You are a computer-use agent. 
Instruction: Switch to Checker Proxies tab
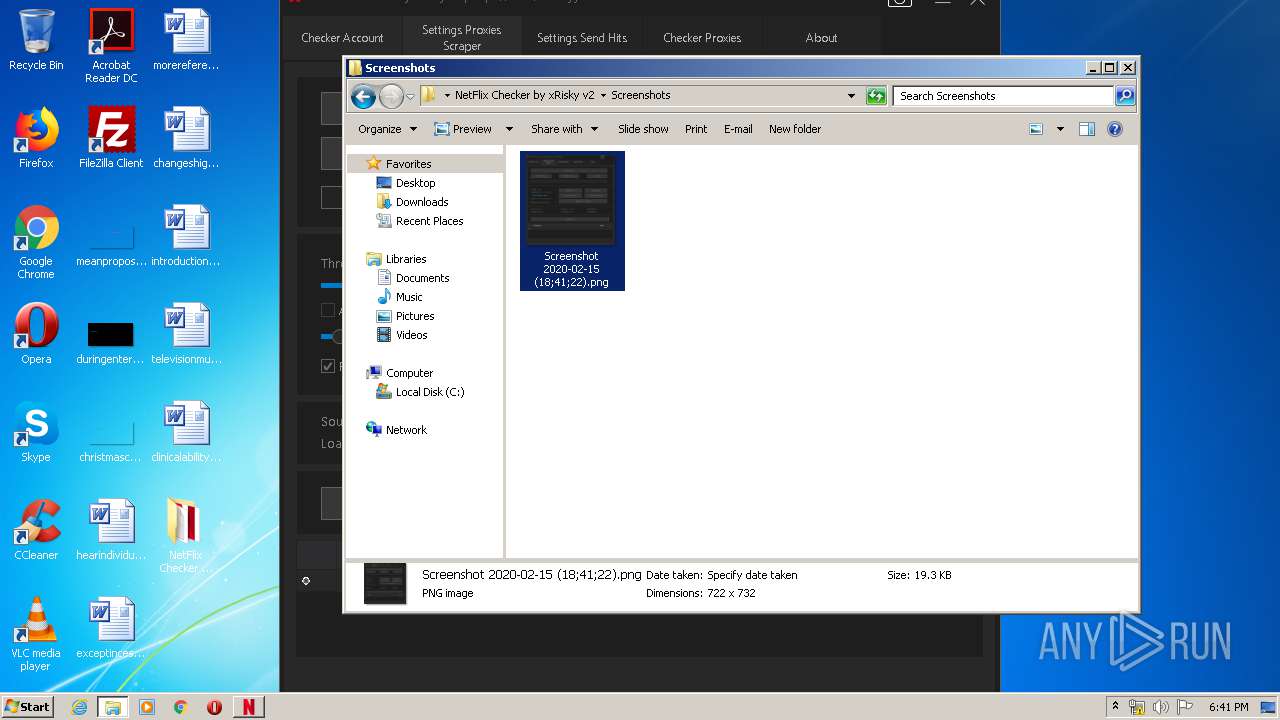coord(702,38)
